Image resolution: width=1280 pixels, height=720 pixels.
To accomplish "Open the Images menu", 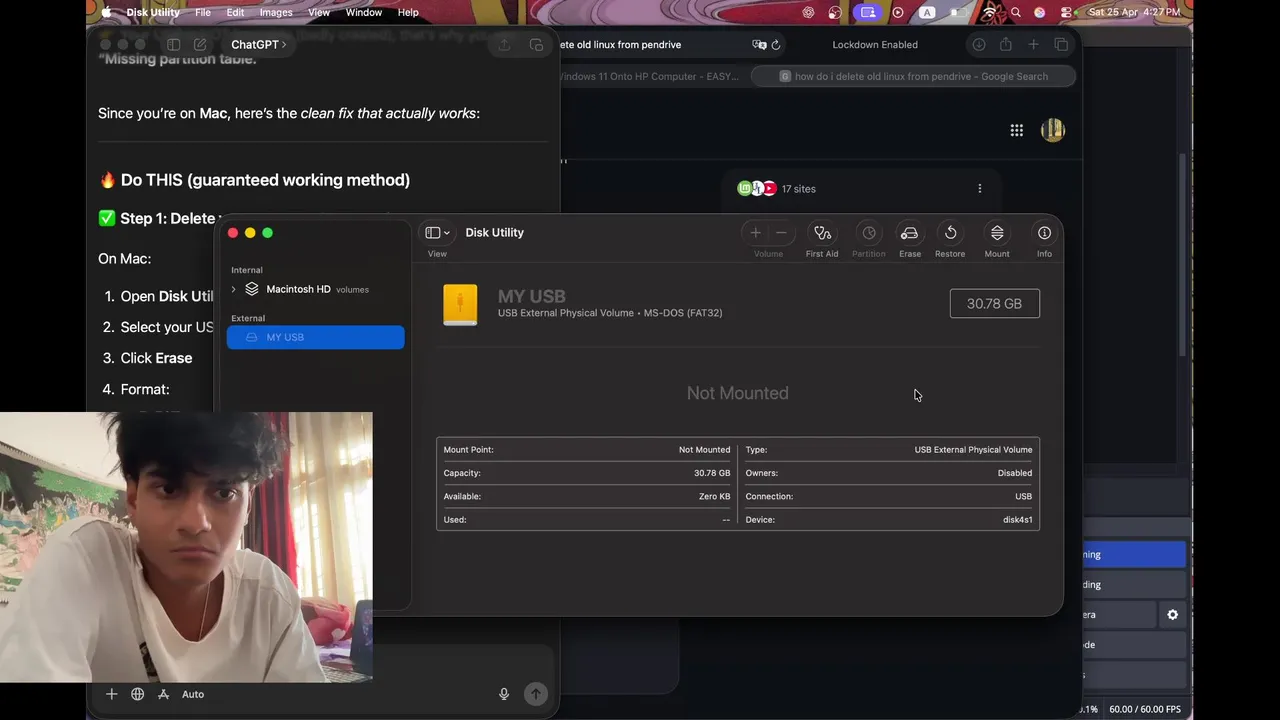I will pos(276,12).
